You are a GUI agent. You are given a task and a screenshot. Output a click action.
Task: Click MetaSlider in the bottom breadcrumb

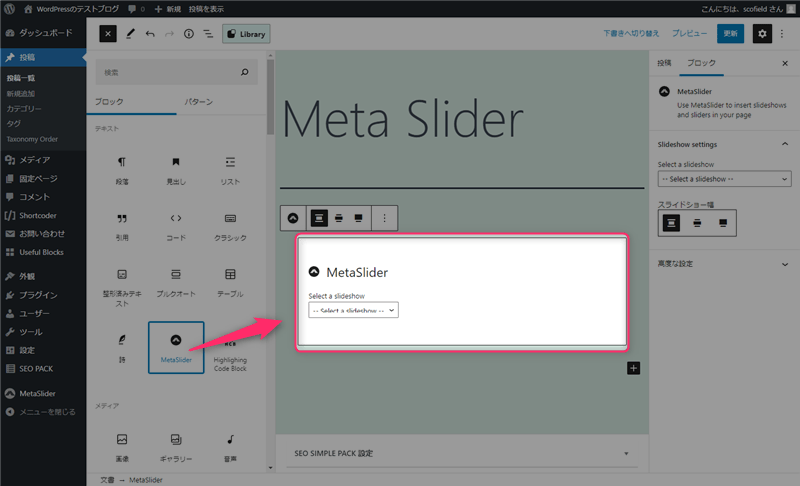pyautogui.click(x=145, y=480)
